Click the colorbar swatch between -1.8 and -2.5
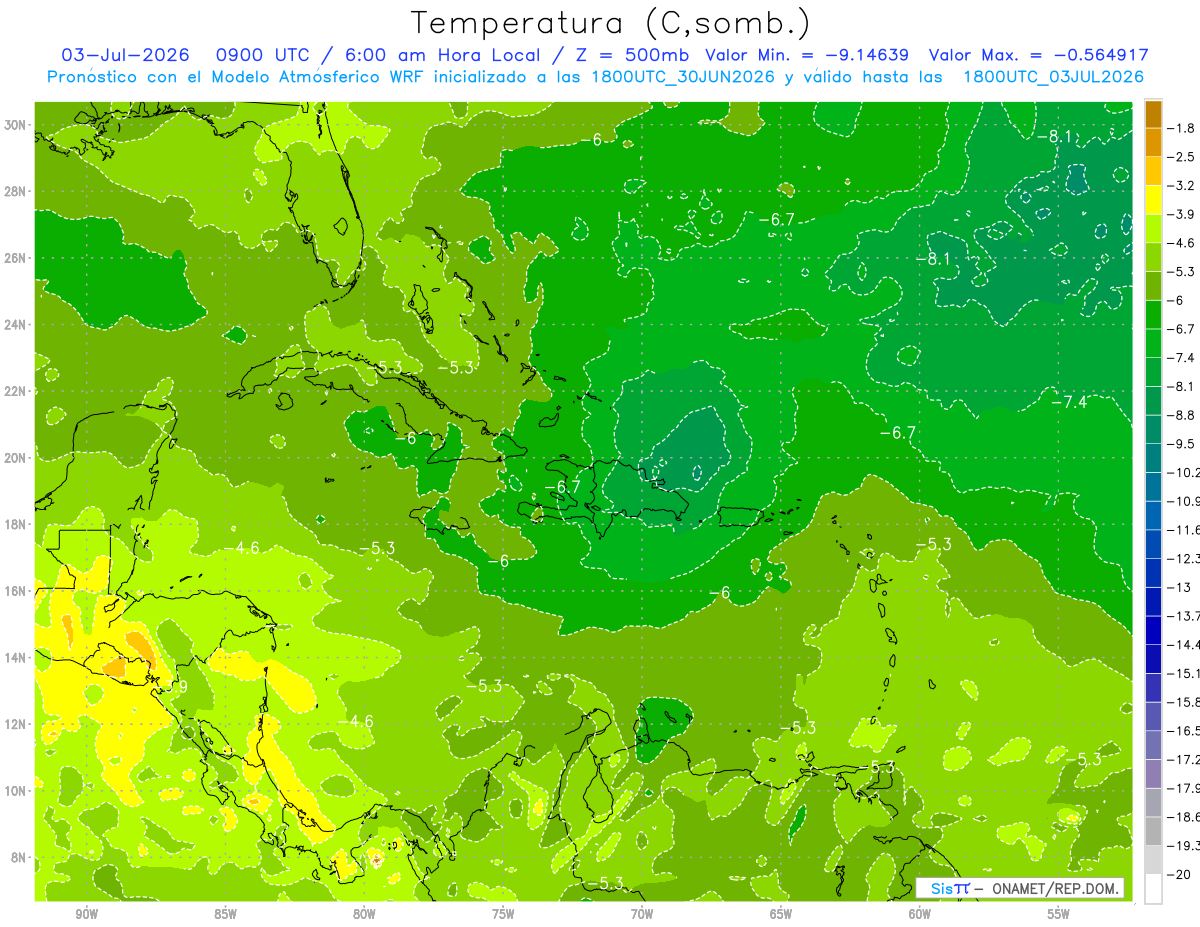The image size is (1200, 927). pos(1153,142)
